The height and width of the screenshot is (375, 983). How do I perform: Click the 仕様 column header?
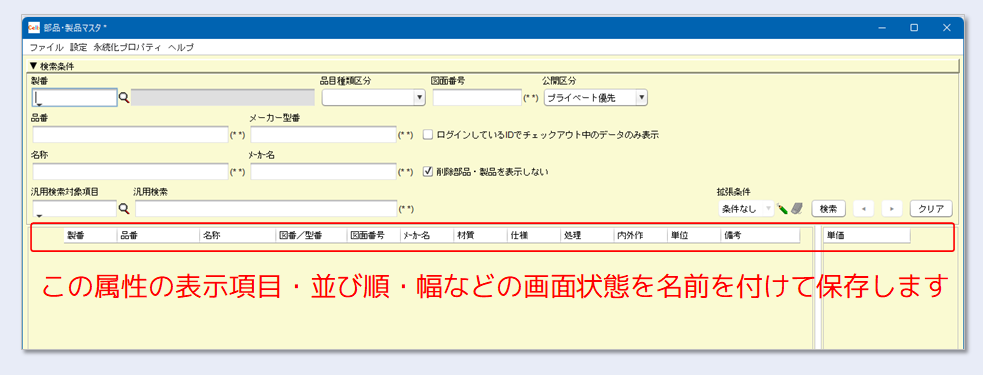click(534, 235)
